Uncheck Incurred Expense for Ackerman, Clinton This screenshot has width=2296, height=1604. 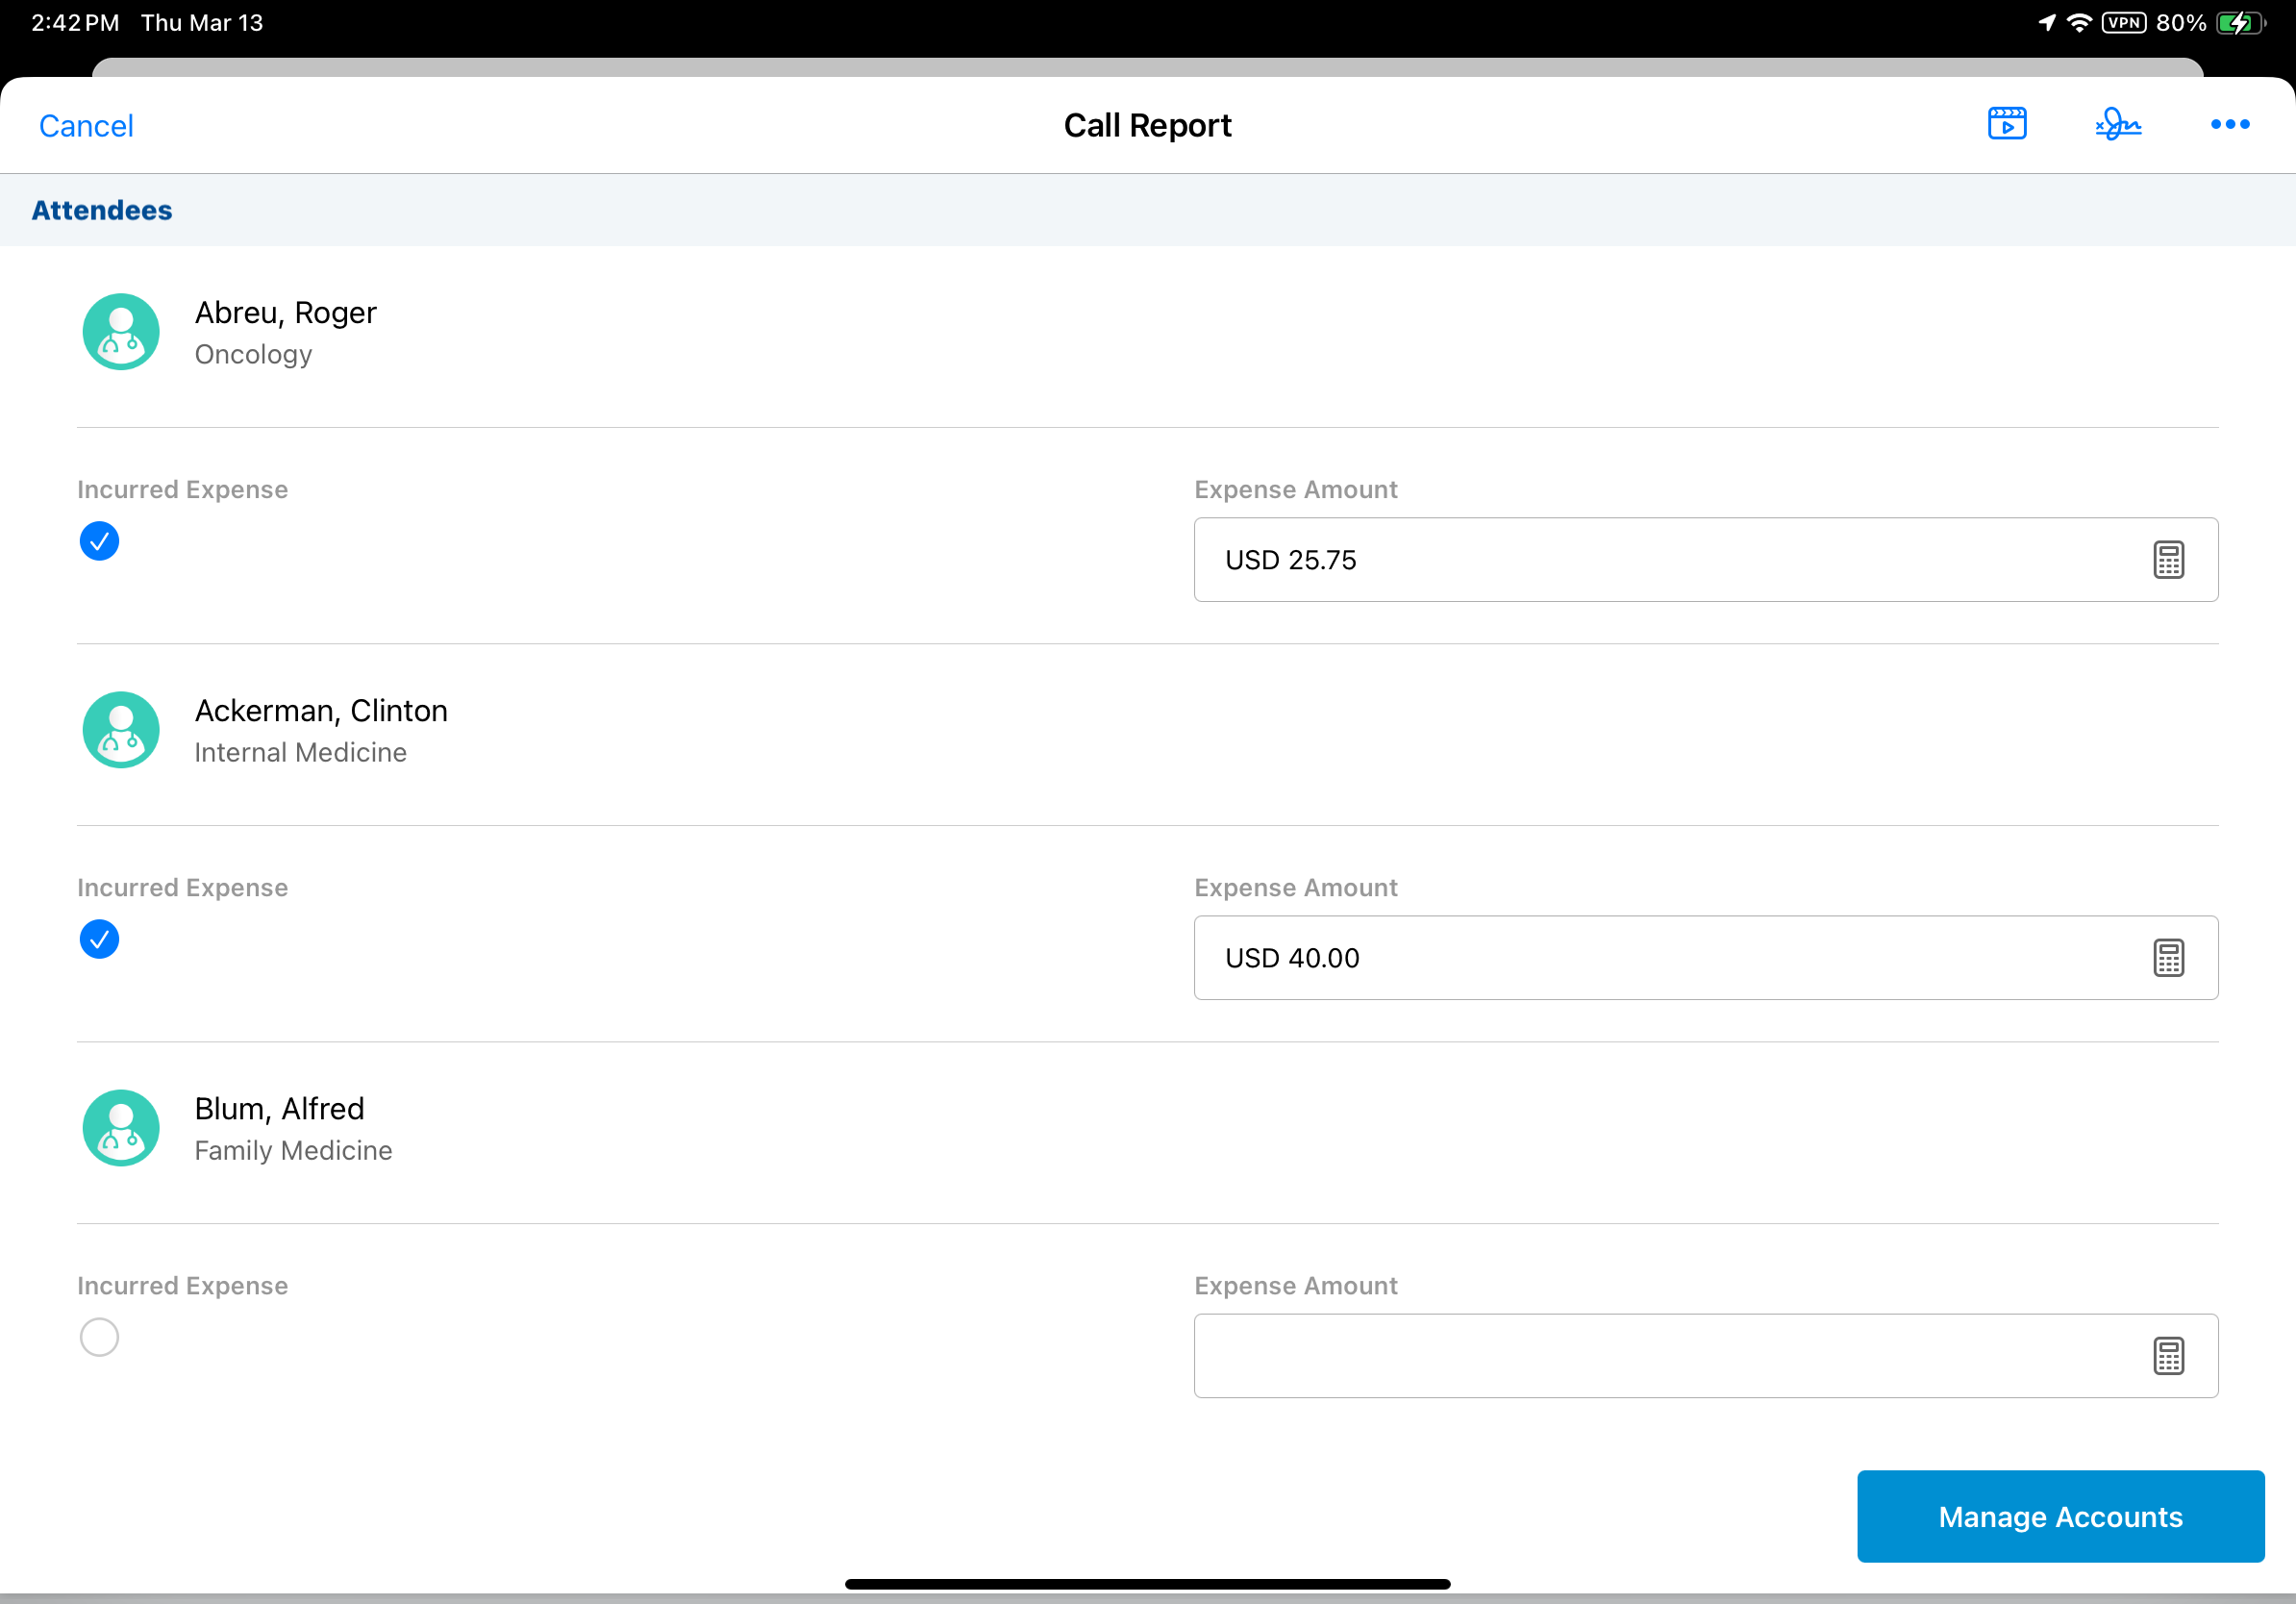(x=99, y=939)
